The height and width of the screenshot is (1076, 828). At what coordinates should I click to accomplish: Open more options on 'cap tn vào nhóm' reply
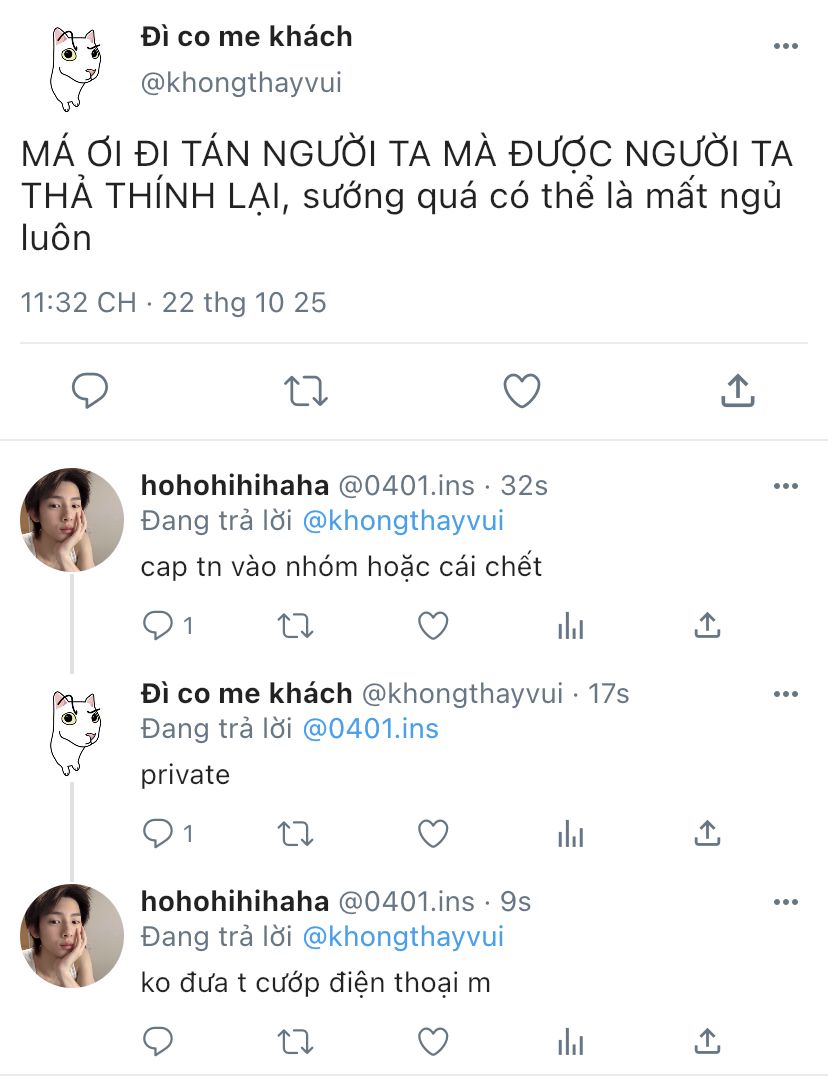point(786,486)
